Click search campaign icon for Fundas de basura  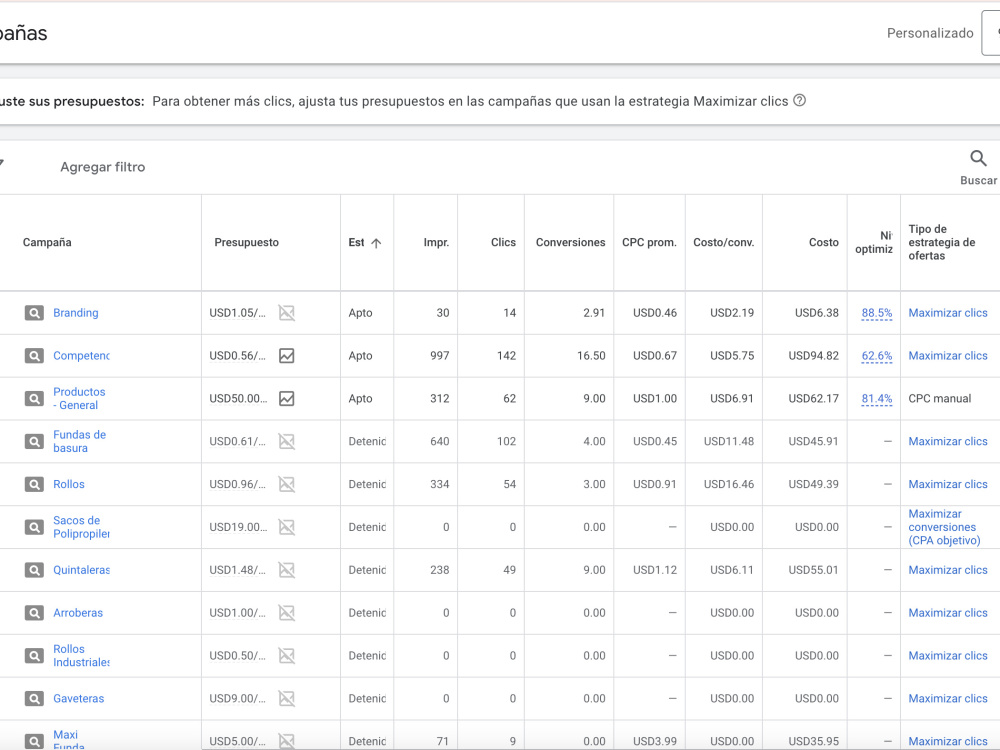pos(34,441)
